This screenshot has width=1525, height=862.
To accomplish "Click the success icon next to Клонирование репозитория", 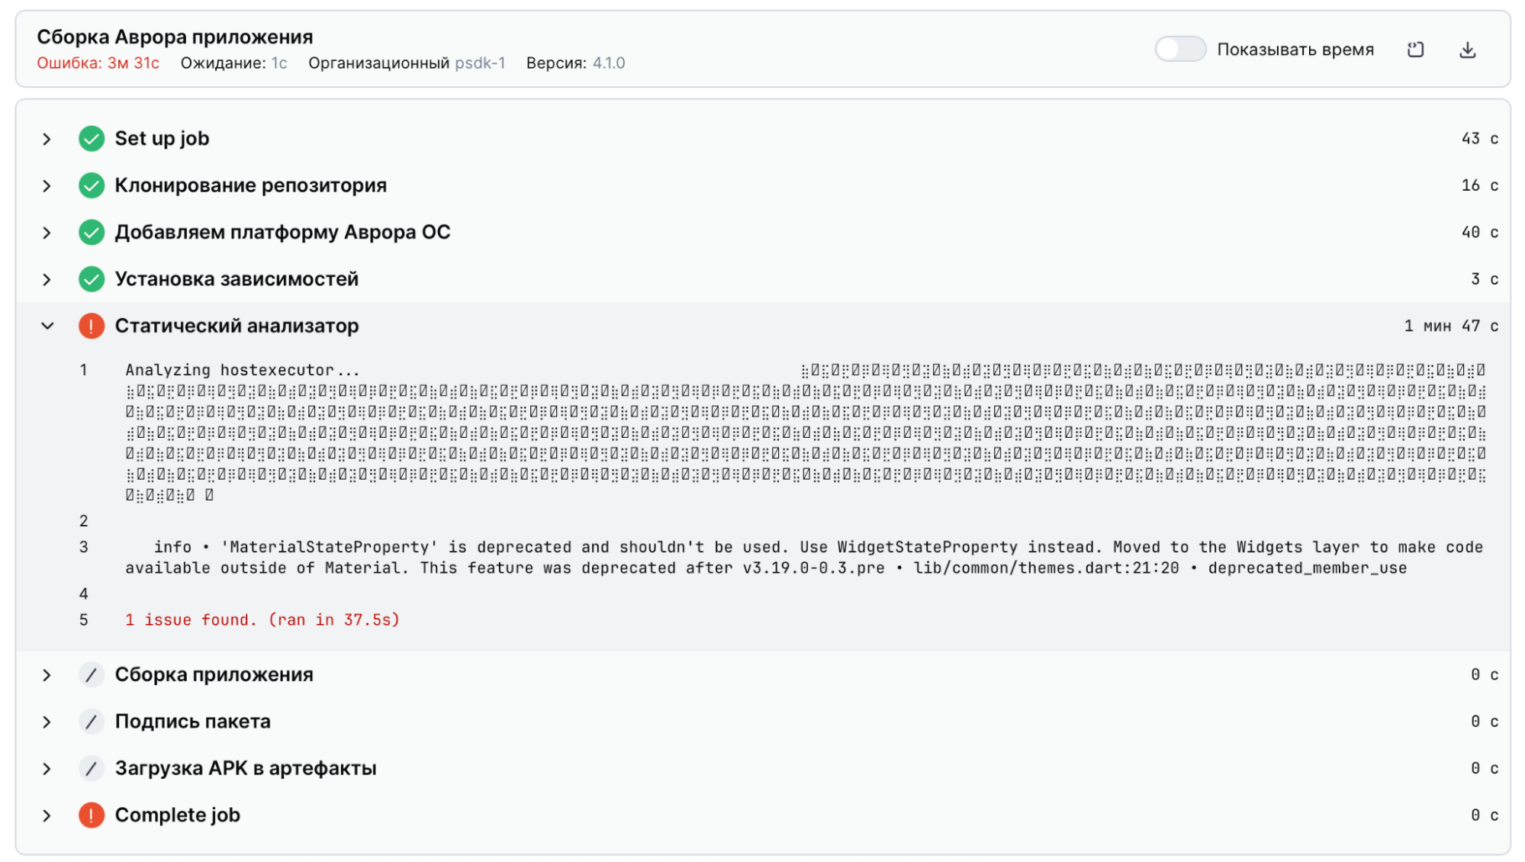I will click(91, 186).
